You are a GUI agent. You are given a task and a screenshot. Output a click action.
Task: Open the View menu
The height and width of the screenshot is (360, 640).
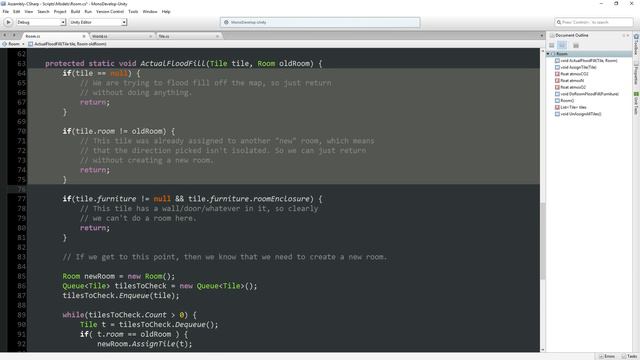click(x=29, y=11)
